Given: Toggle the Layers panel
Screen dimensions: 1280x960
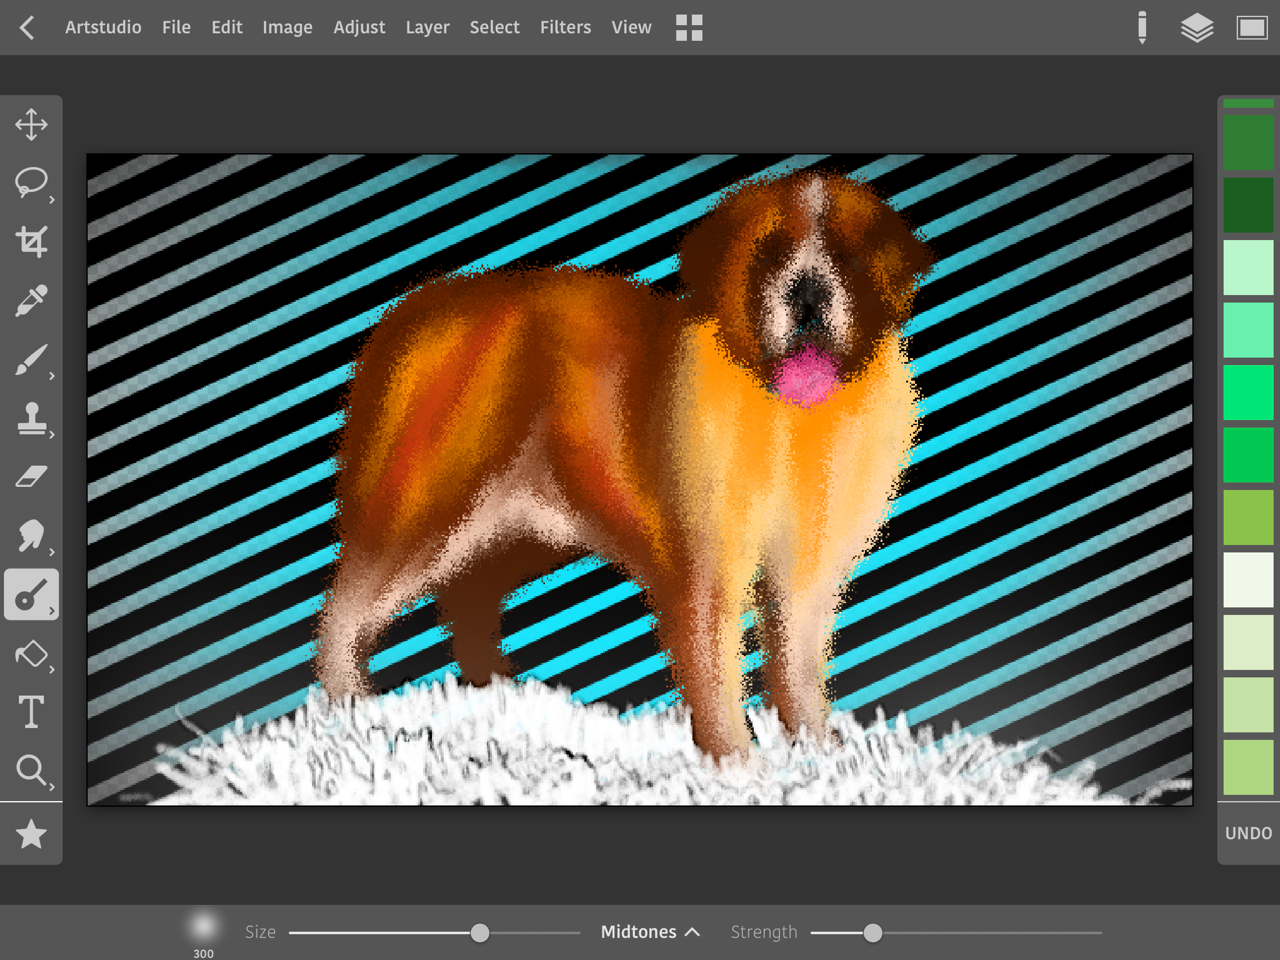Looking at the screenshot, I should (1196, 28).
